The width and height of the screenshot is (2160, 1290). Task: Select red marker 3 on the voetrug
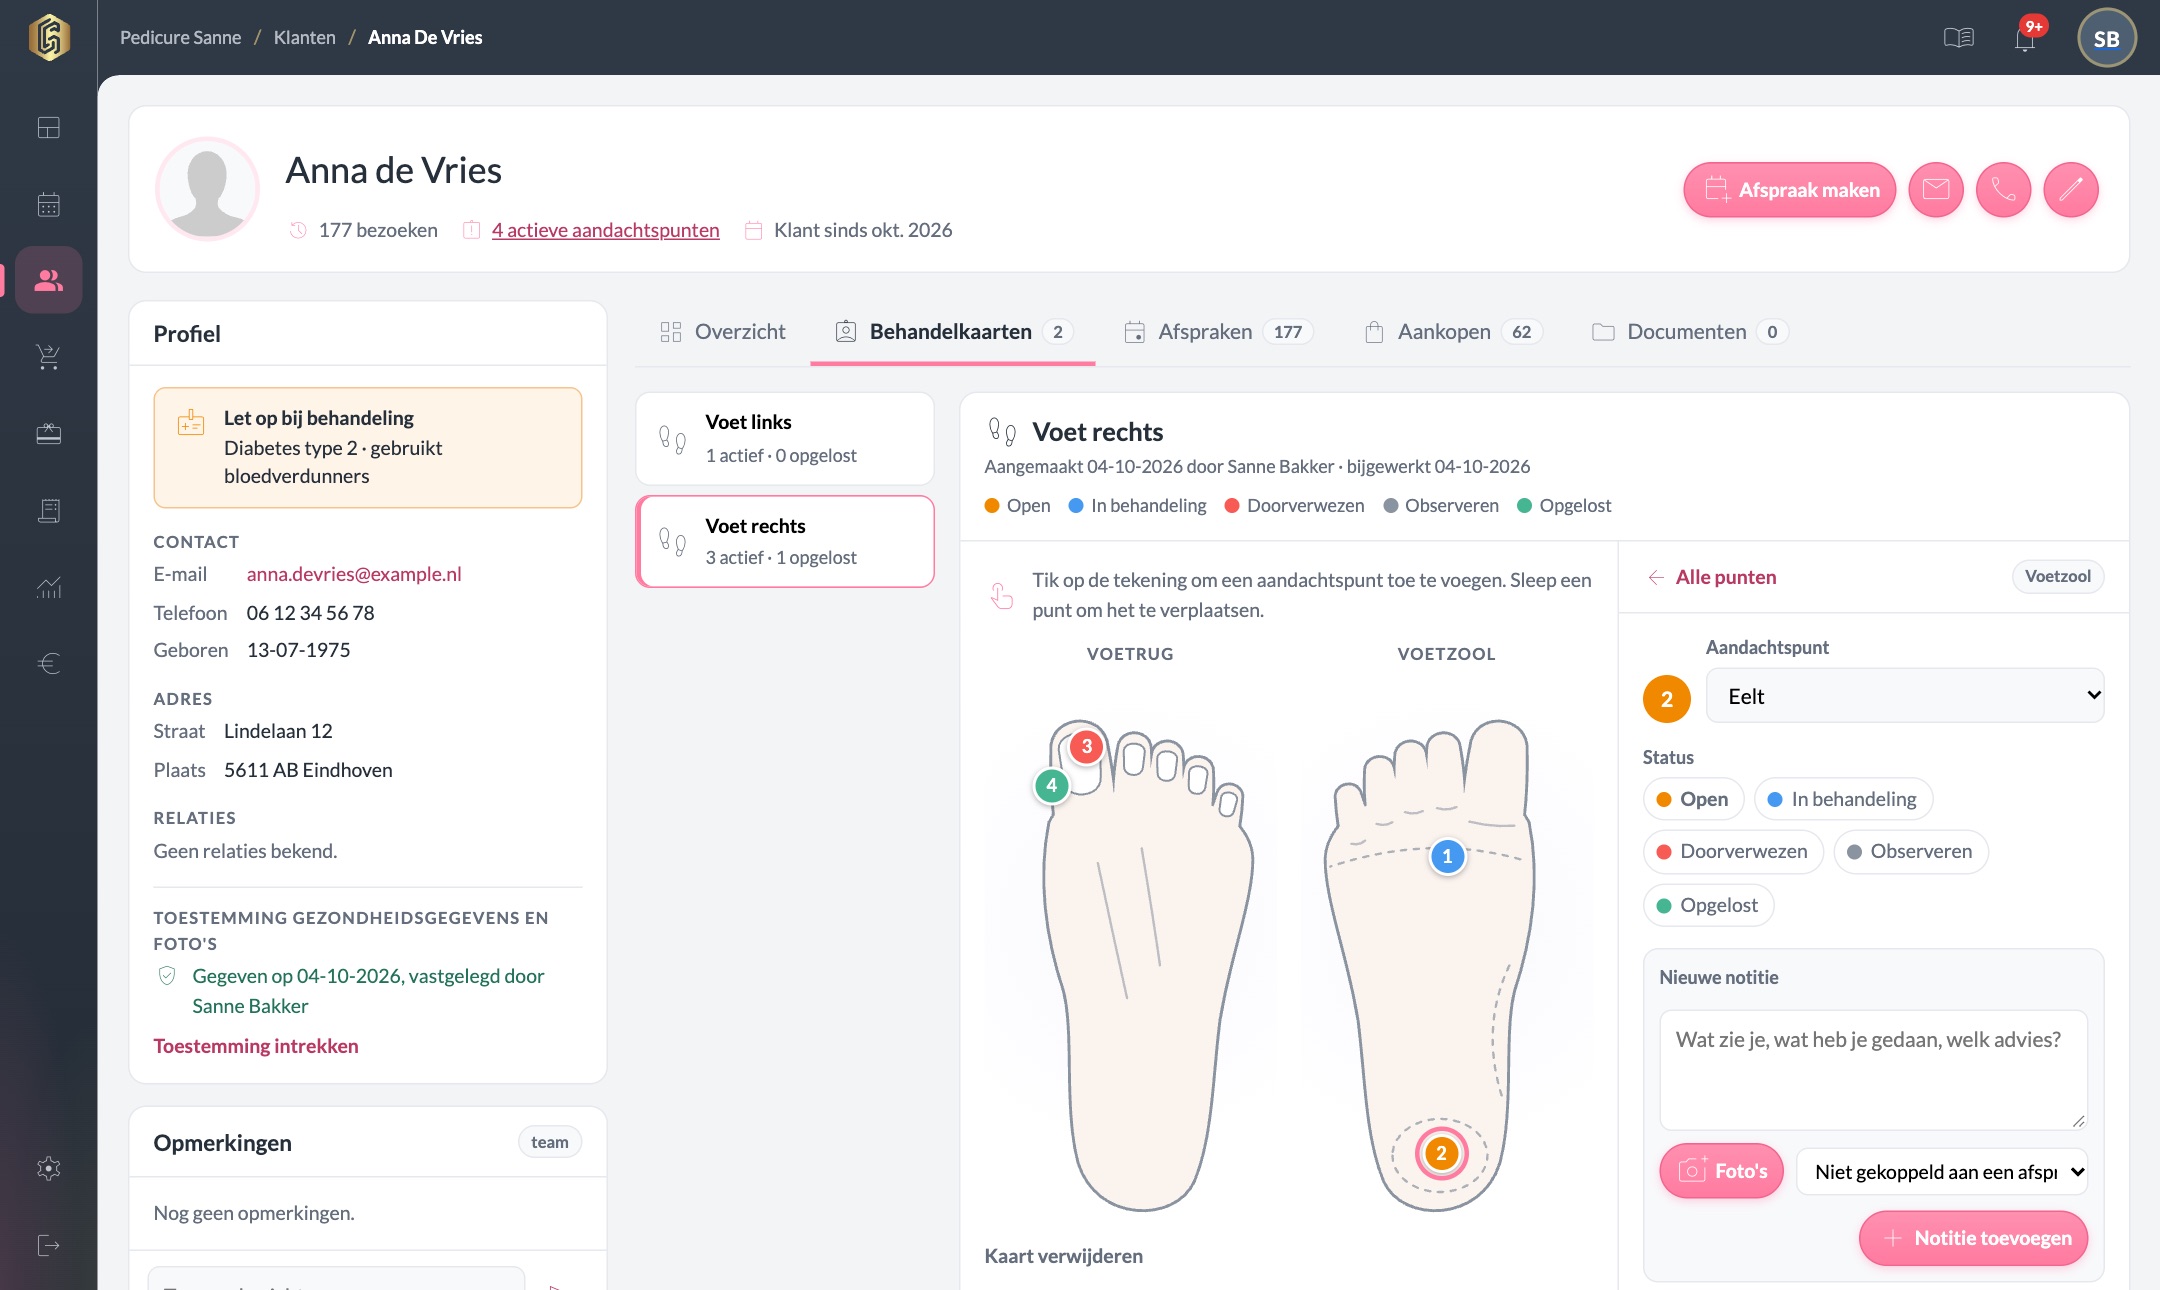(x=1086, y=746)
